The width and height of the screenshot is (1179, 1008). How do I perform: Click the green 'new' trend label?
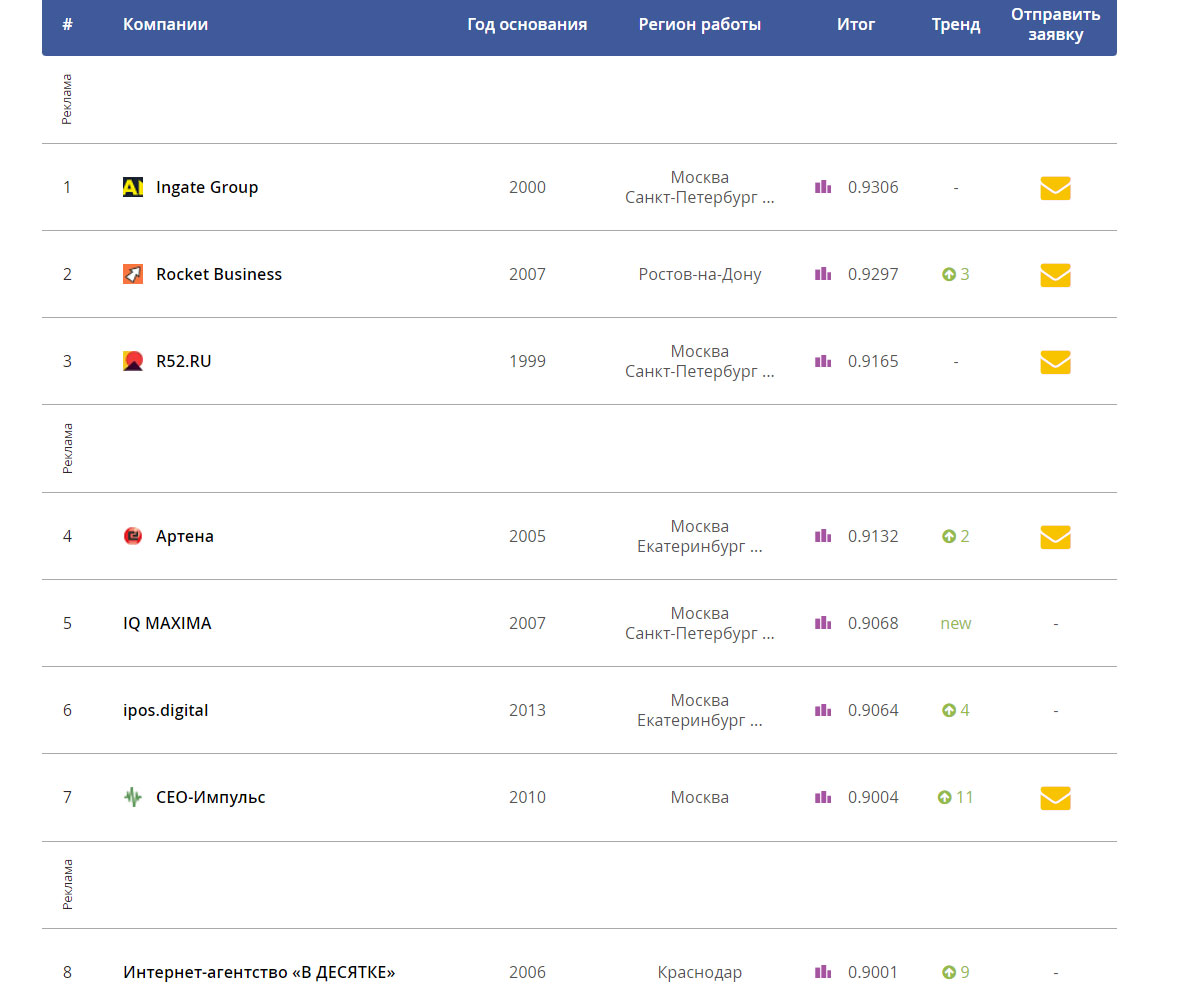[x=956, y=623]
